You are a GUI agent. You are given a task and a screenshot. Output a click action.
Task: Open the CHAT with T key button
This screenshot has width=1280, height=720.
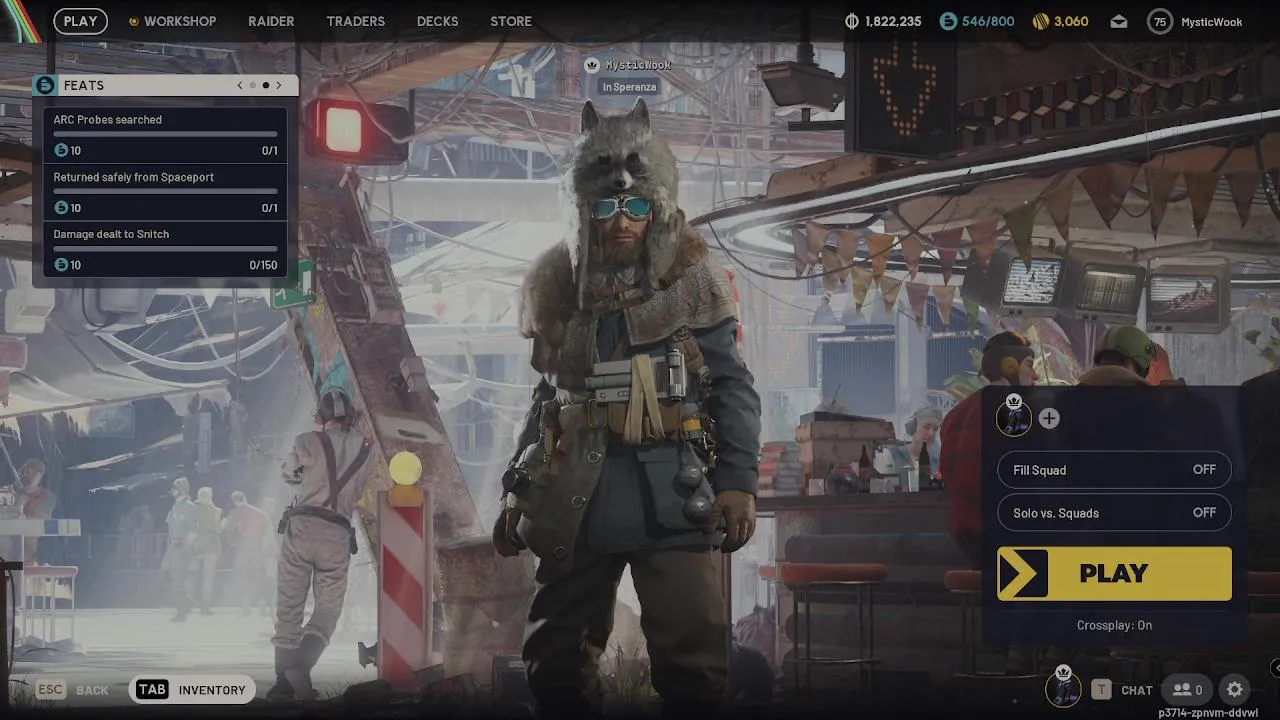[x=1122, y=690]
